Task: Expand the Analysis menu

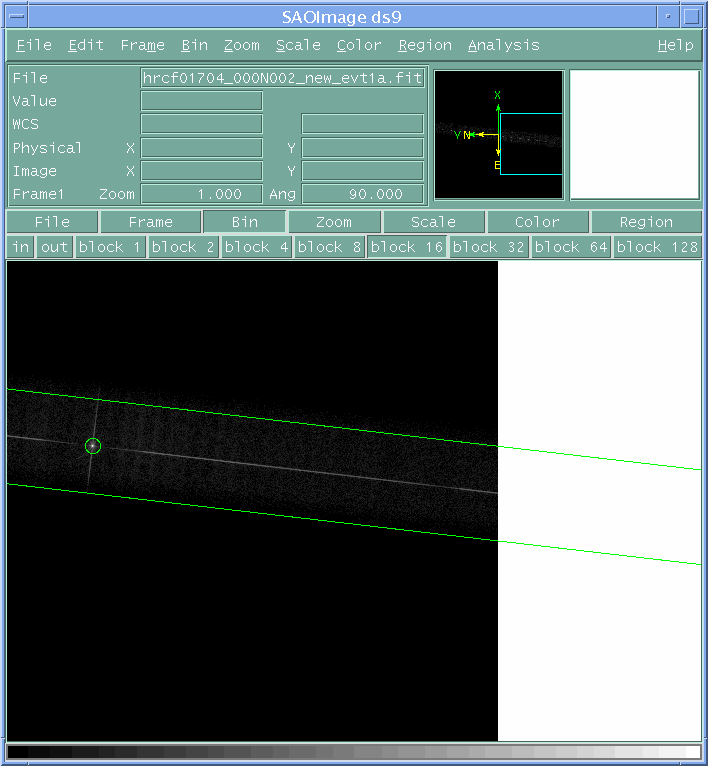Action: [x=503, y=45]
